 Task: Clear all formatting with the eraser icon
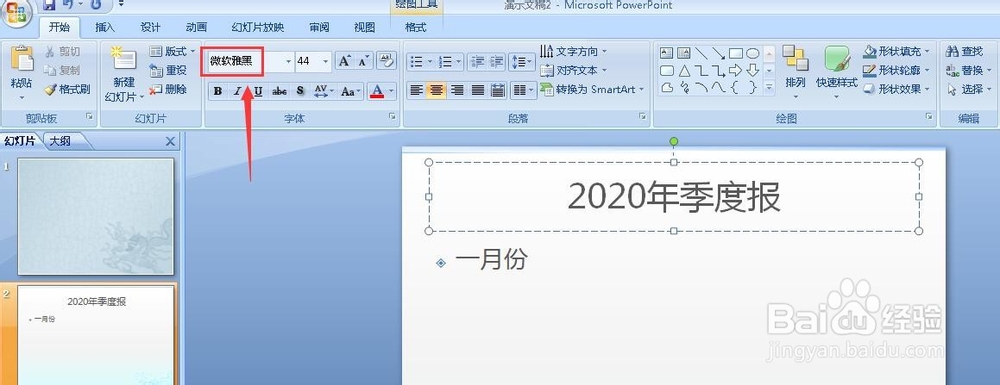(386, 61)
